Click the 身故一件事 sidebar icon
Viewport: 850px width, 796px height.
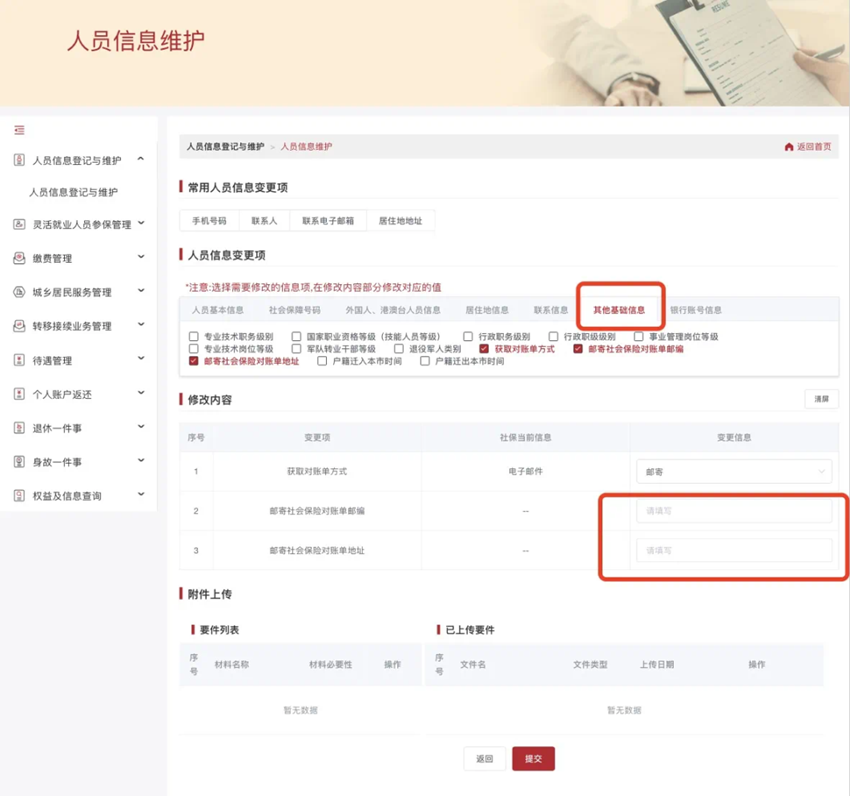point(19,462)
